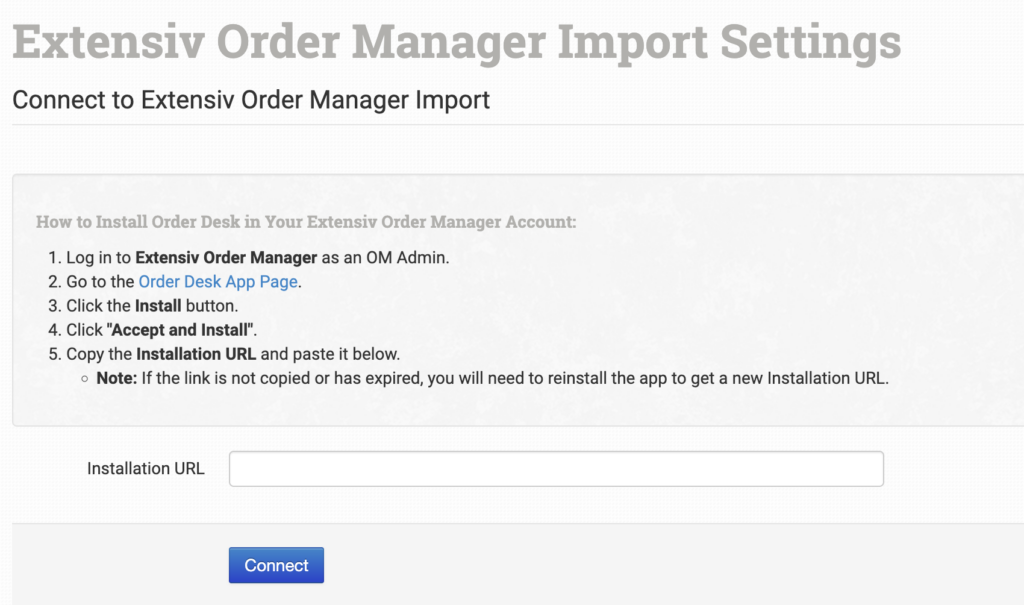Click the bold Install word in step 3

point(158,306)
